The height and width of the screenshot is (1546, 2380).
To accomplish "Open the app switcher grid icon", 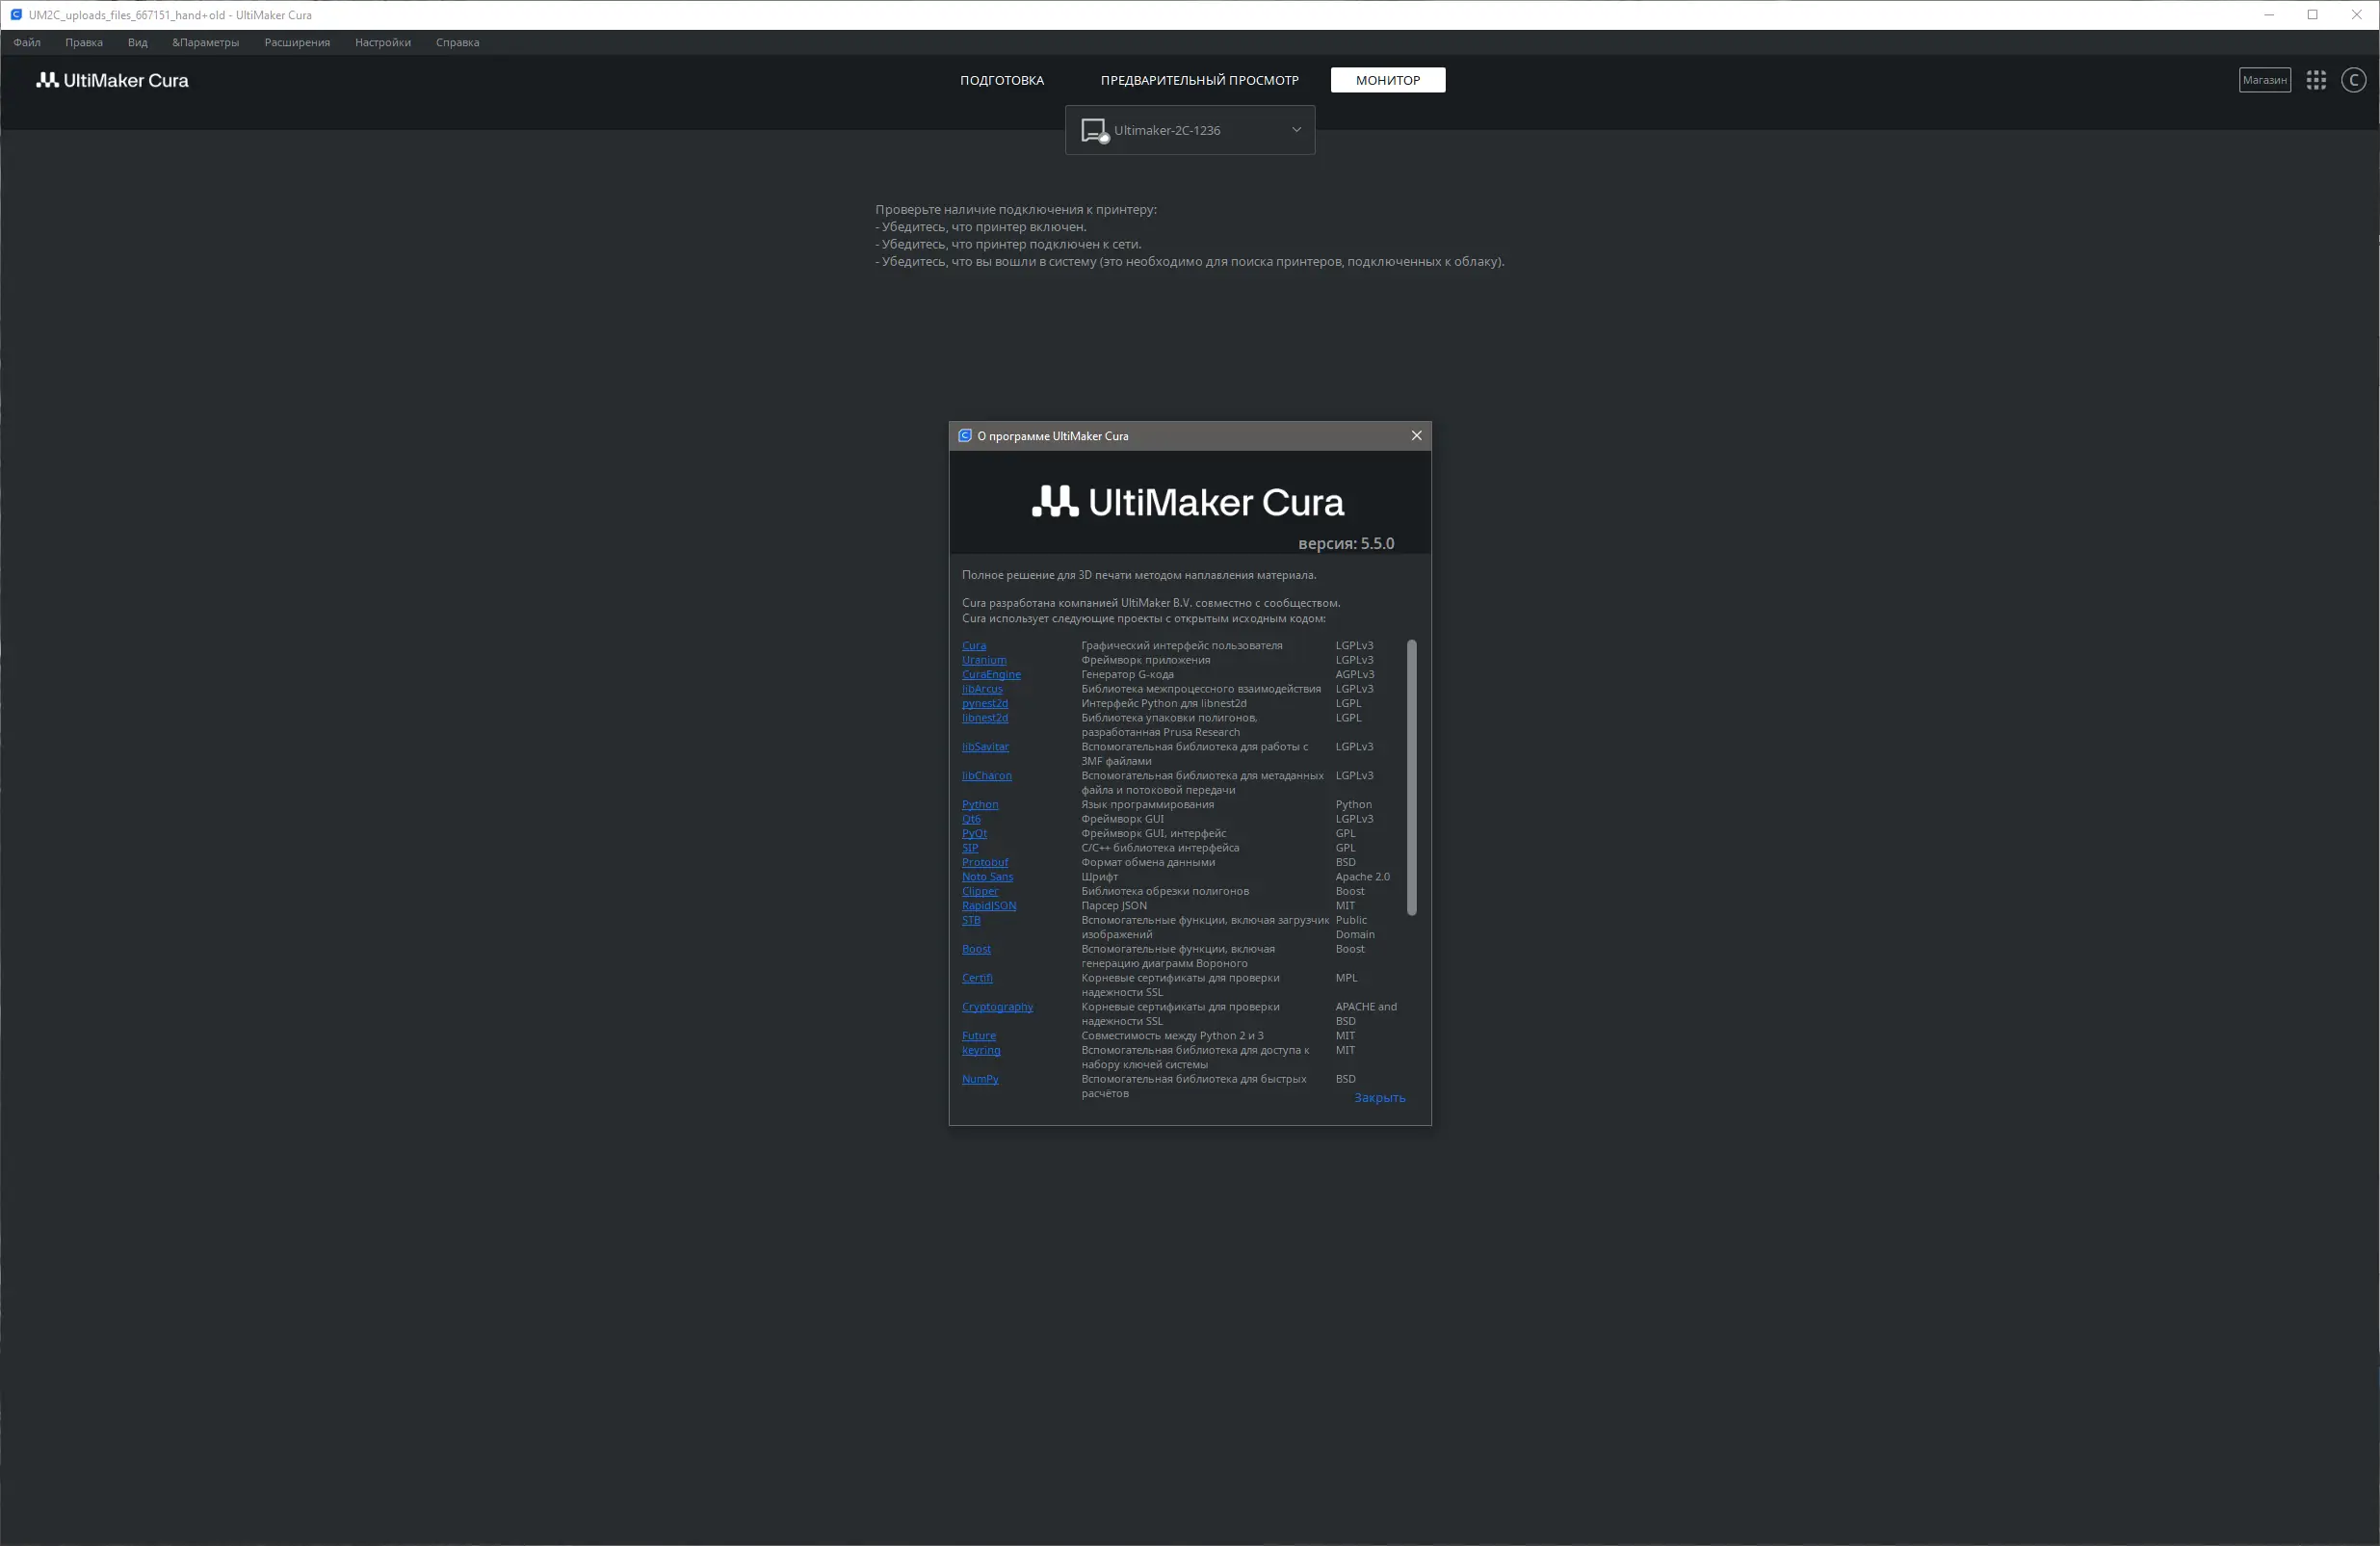I will 2316,80.
